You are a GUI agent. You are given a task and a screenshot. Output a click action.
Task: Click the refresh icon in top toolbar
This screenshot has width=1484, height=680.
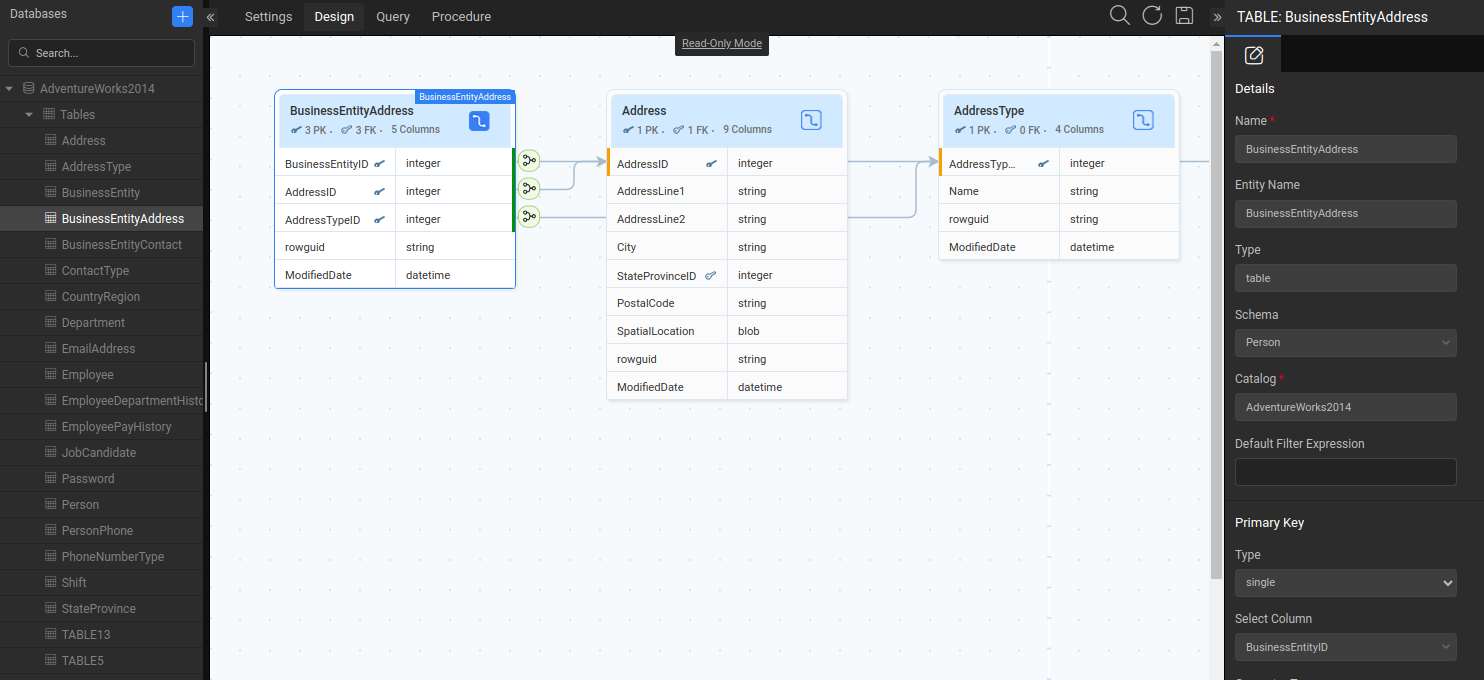click(1152, 15)
